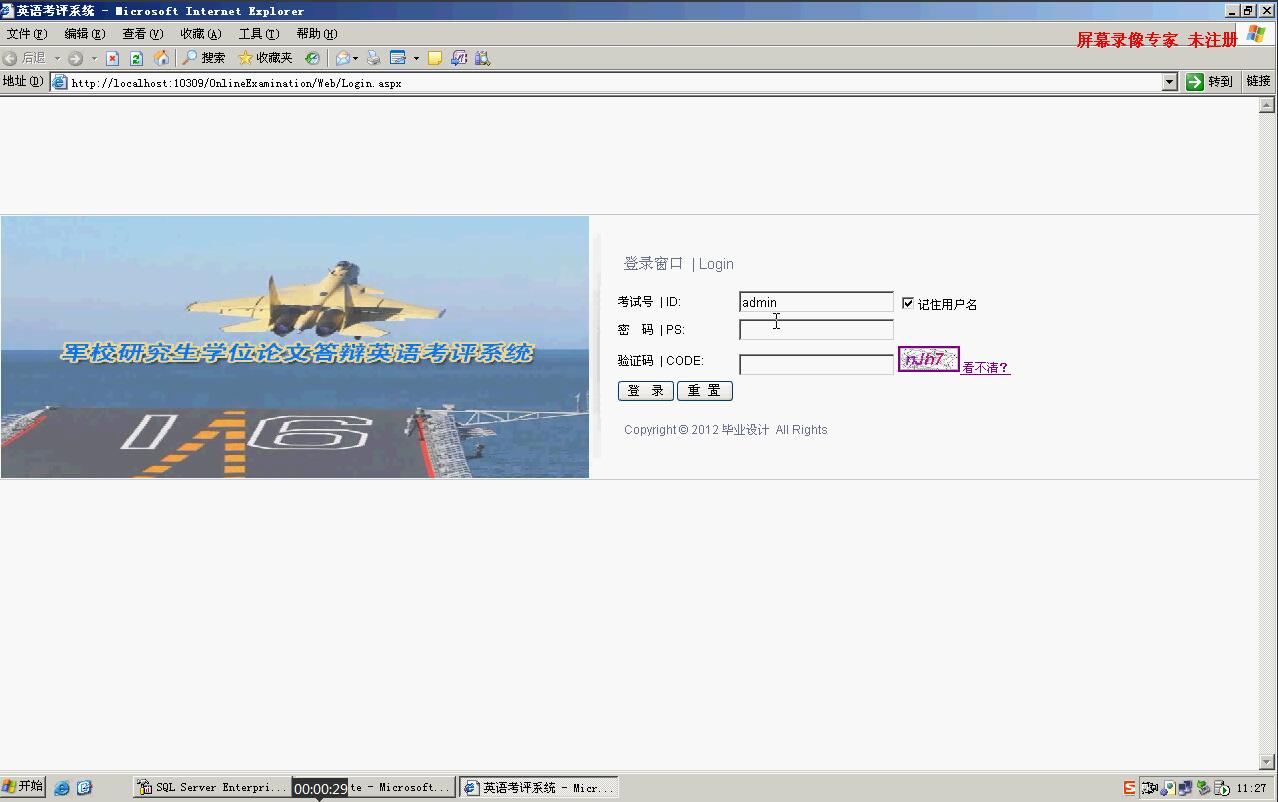Image resolution: width=1278 pixels, height=802 pixels.
Task: Open the 收藏(A) menu
Action: coord(201,34)
